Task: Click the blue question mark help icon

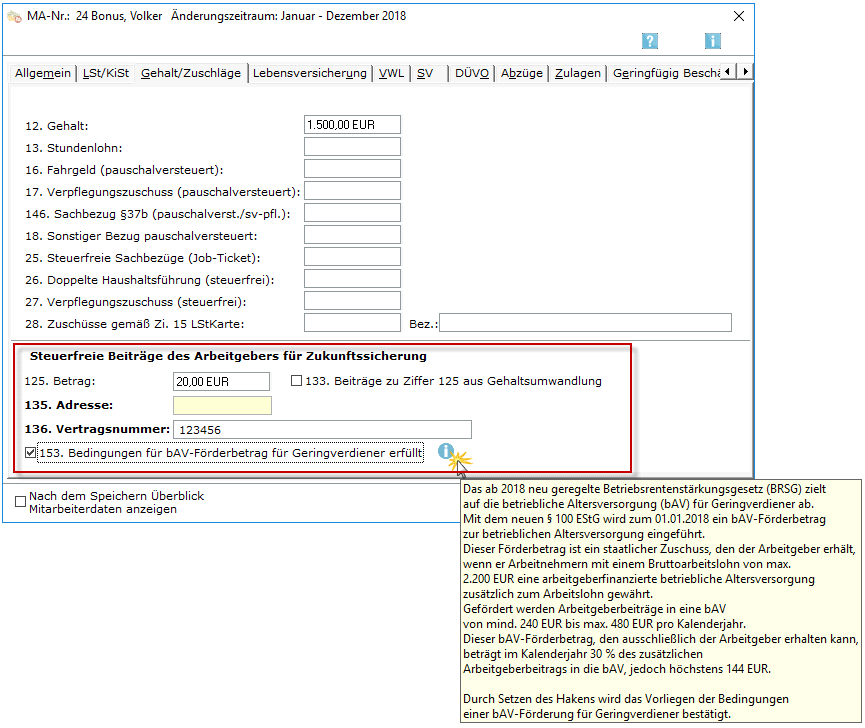Action: (x=650, y=41)
